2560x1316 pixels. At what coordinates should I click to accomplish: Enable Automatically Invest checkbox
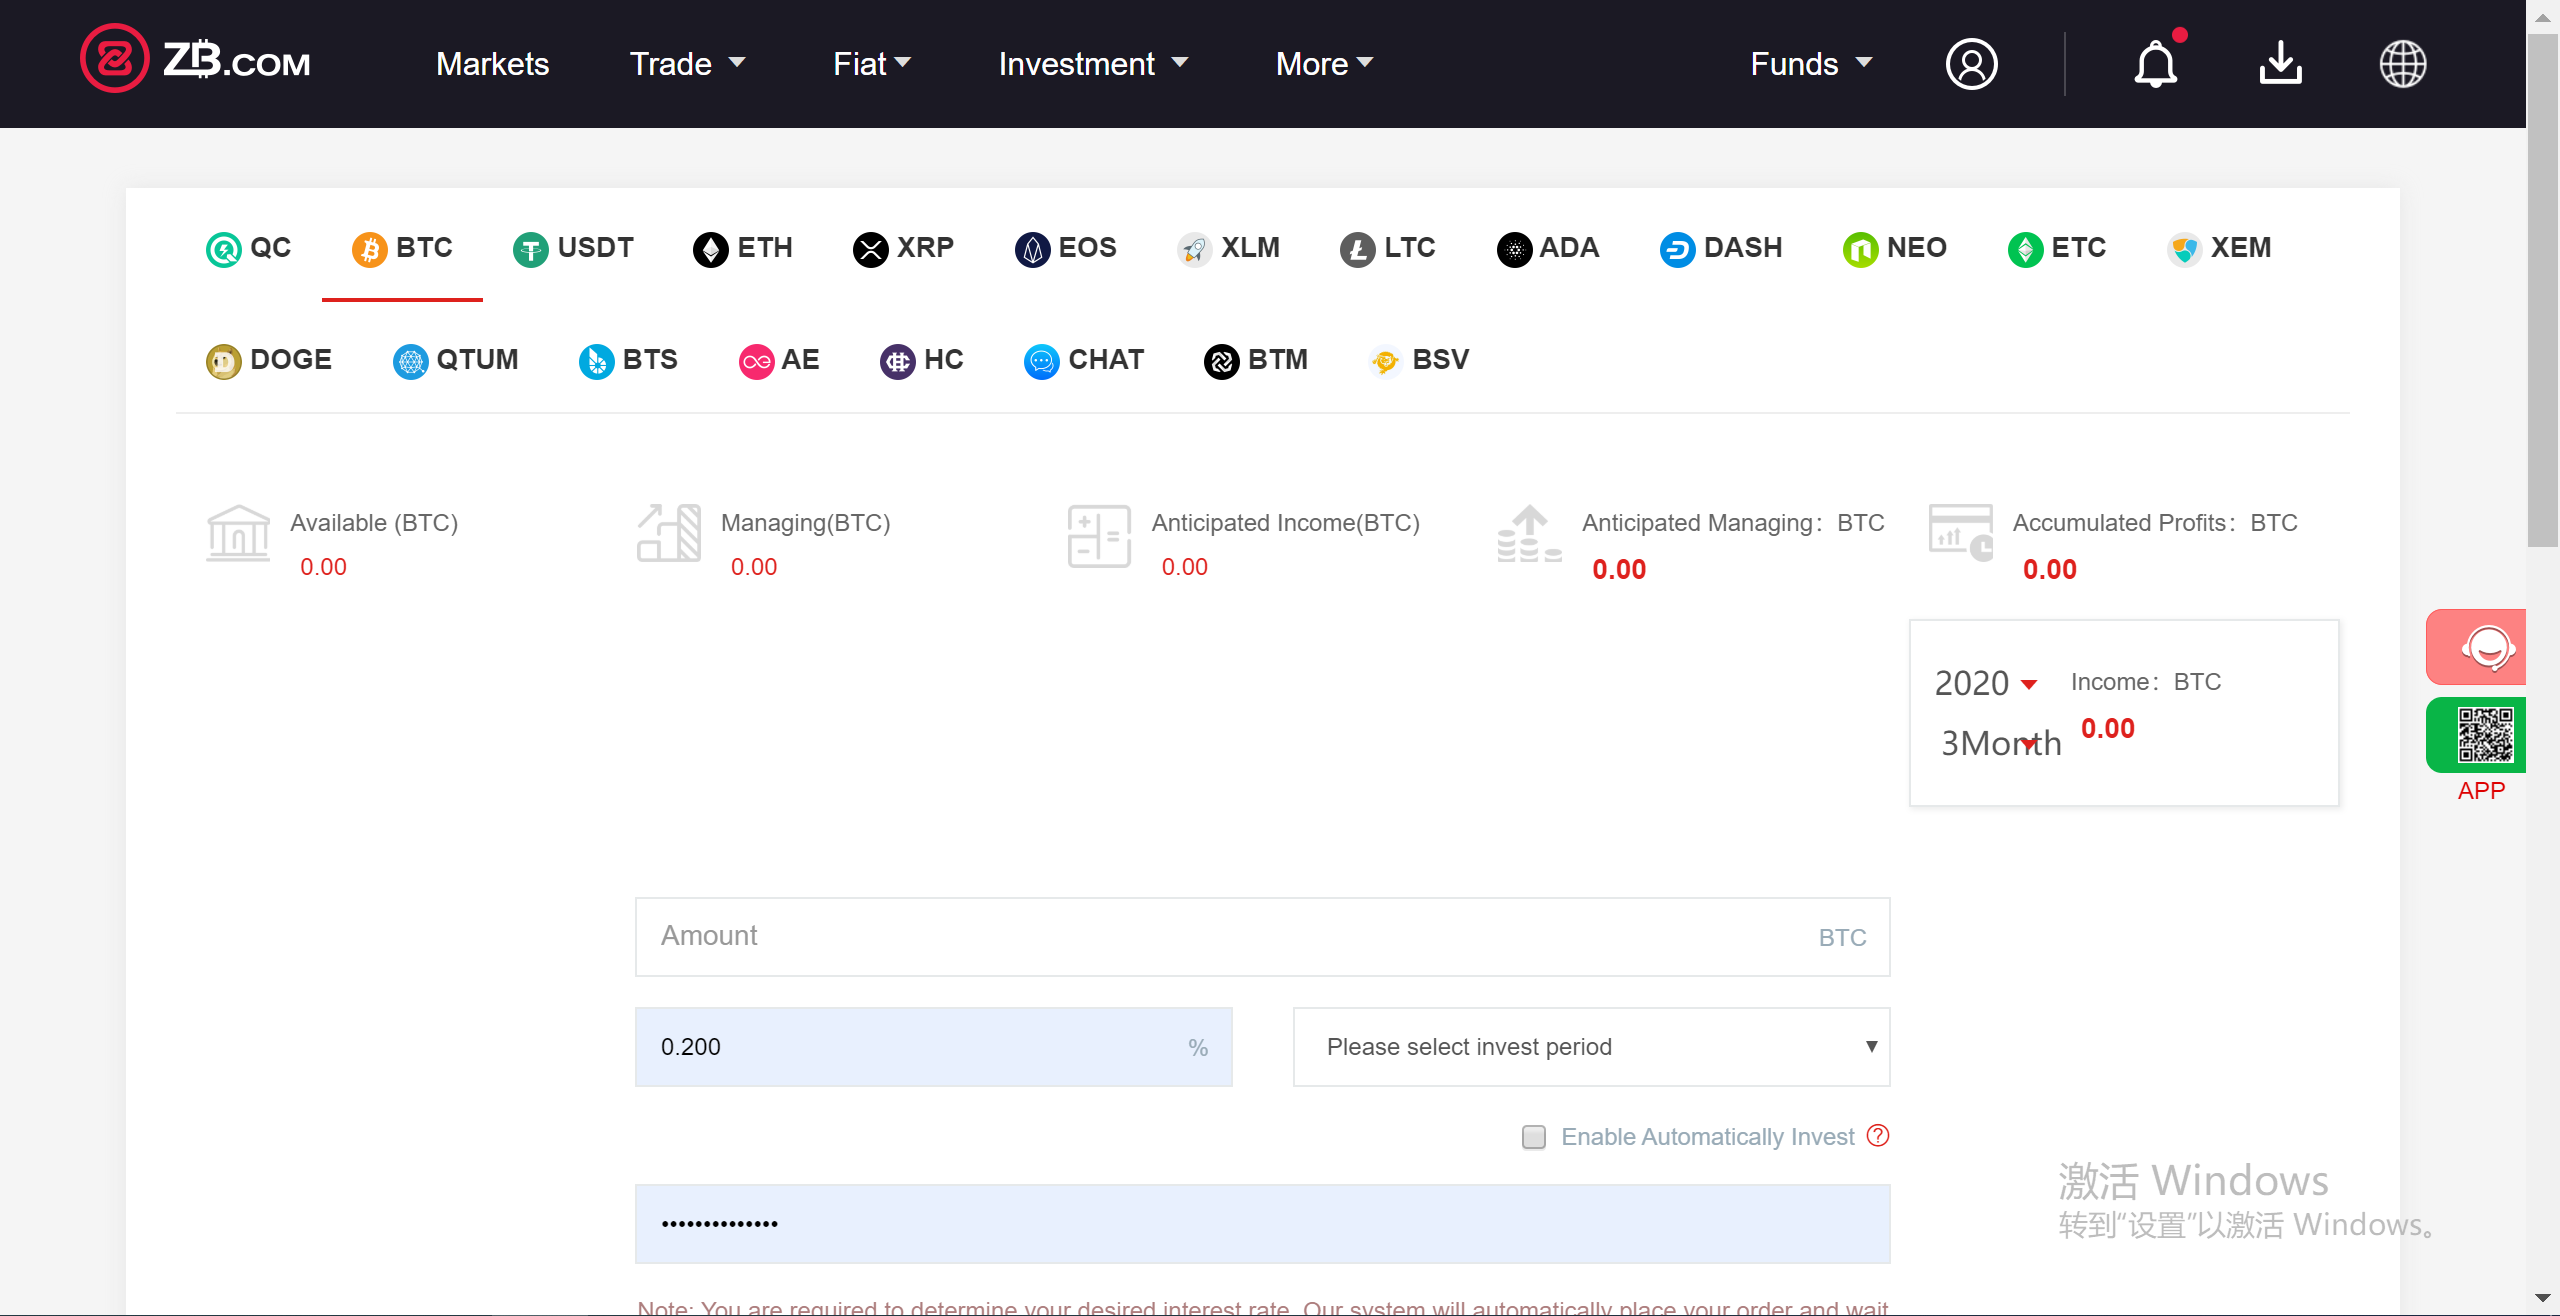click(1533, 1137)
